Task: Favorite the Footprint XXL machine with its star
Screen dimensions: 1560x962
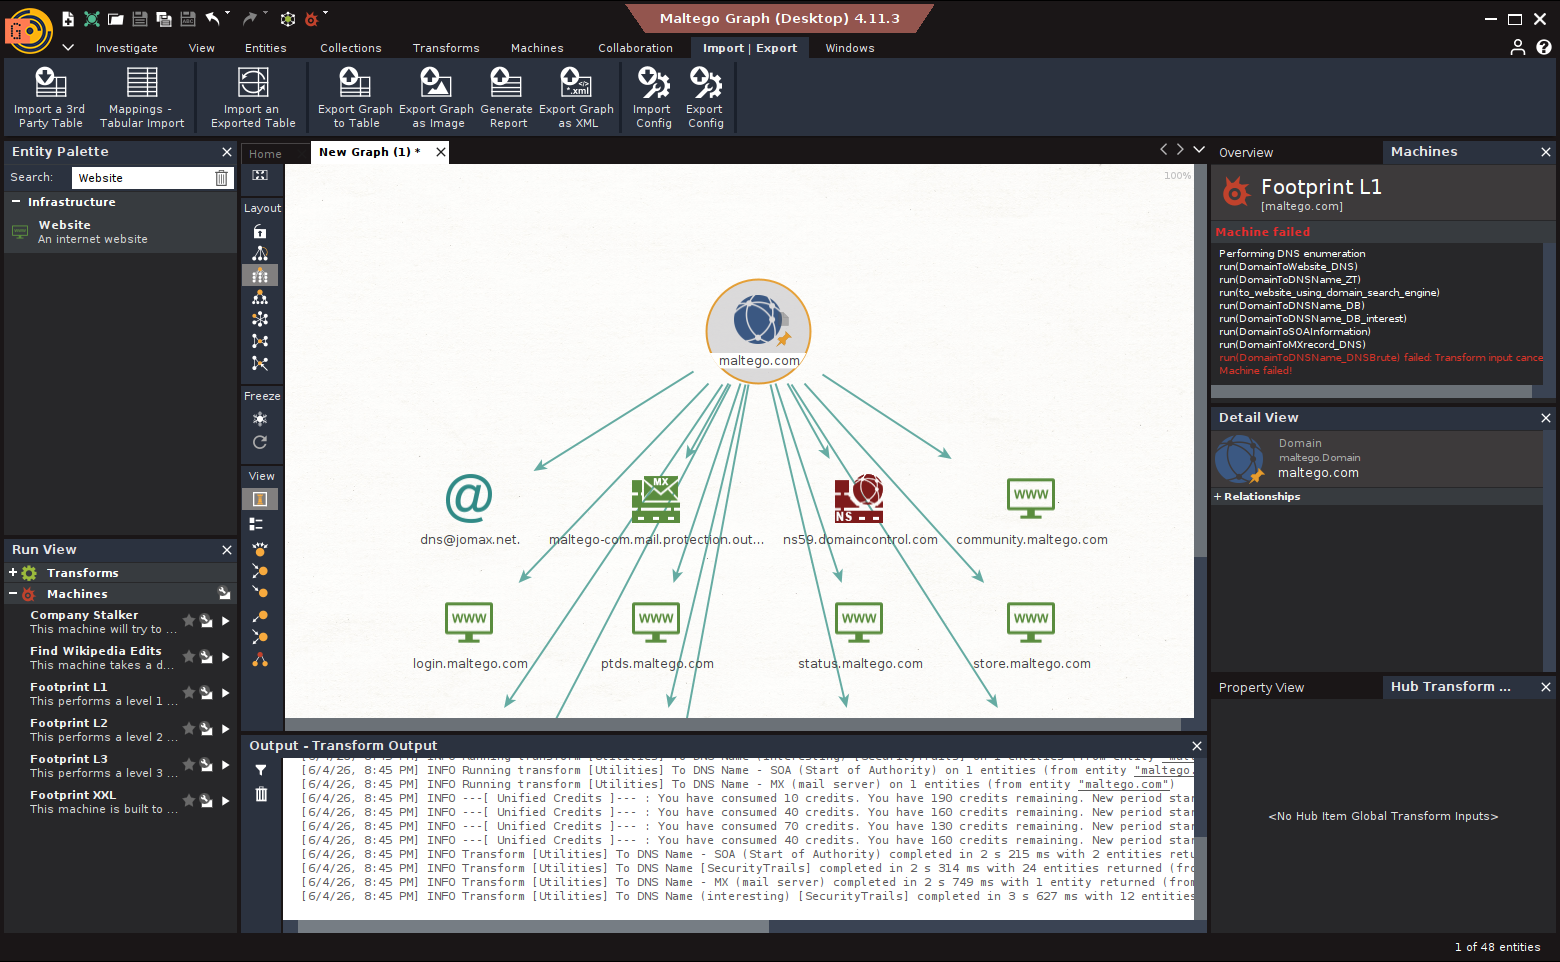Action: [x=188, y=800]
